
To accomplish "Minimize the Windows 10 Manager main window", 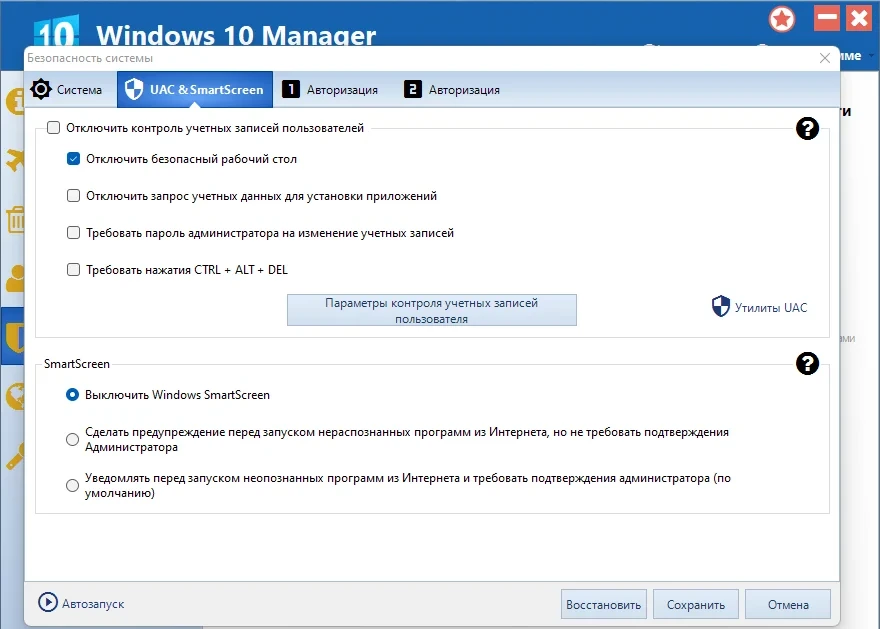I will pyautogui.click(x=827, y=18).
